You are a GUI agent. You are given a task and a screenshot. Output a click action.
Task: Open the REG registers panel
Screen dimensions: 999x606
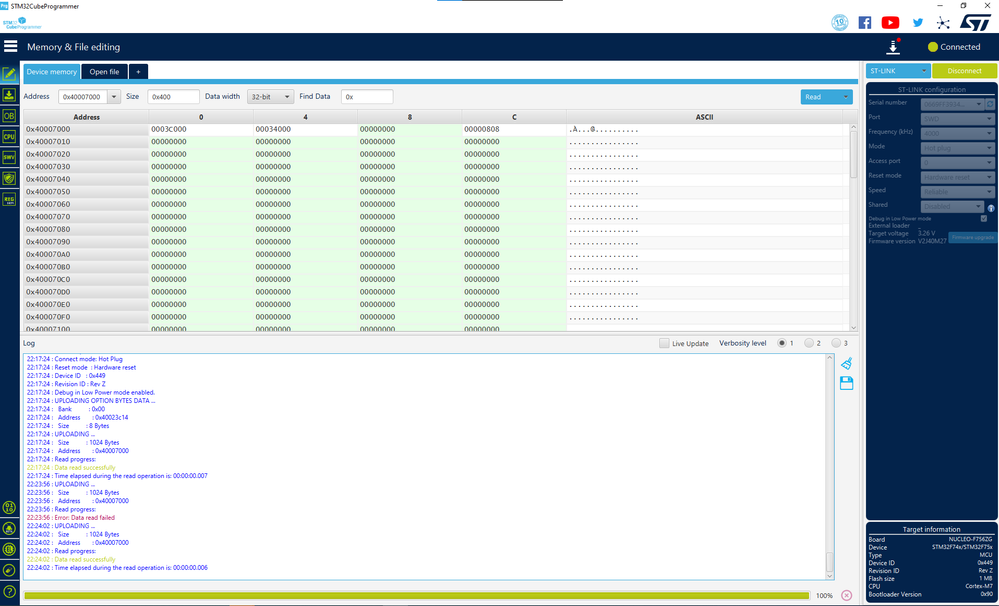[x=9, y=199]
